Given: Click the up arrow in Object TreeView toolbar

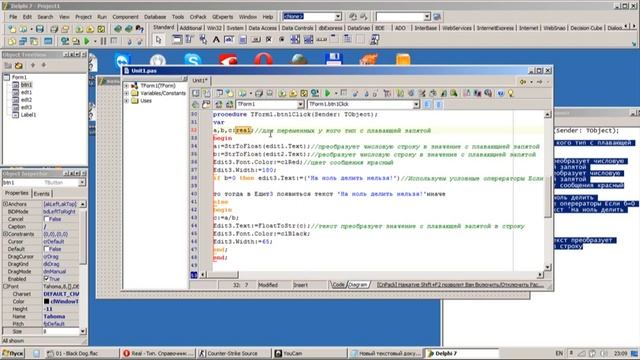Looking at the screenshot, I should (x=33, y=65).
